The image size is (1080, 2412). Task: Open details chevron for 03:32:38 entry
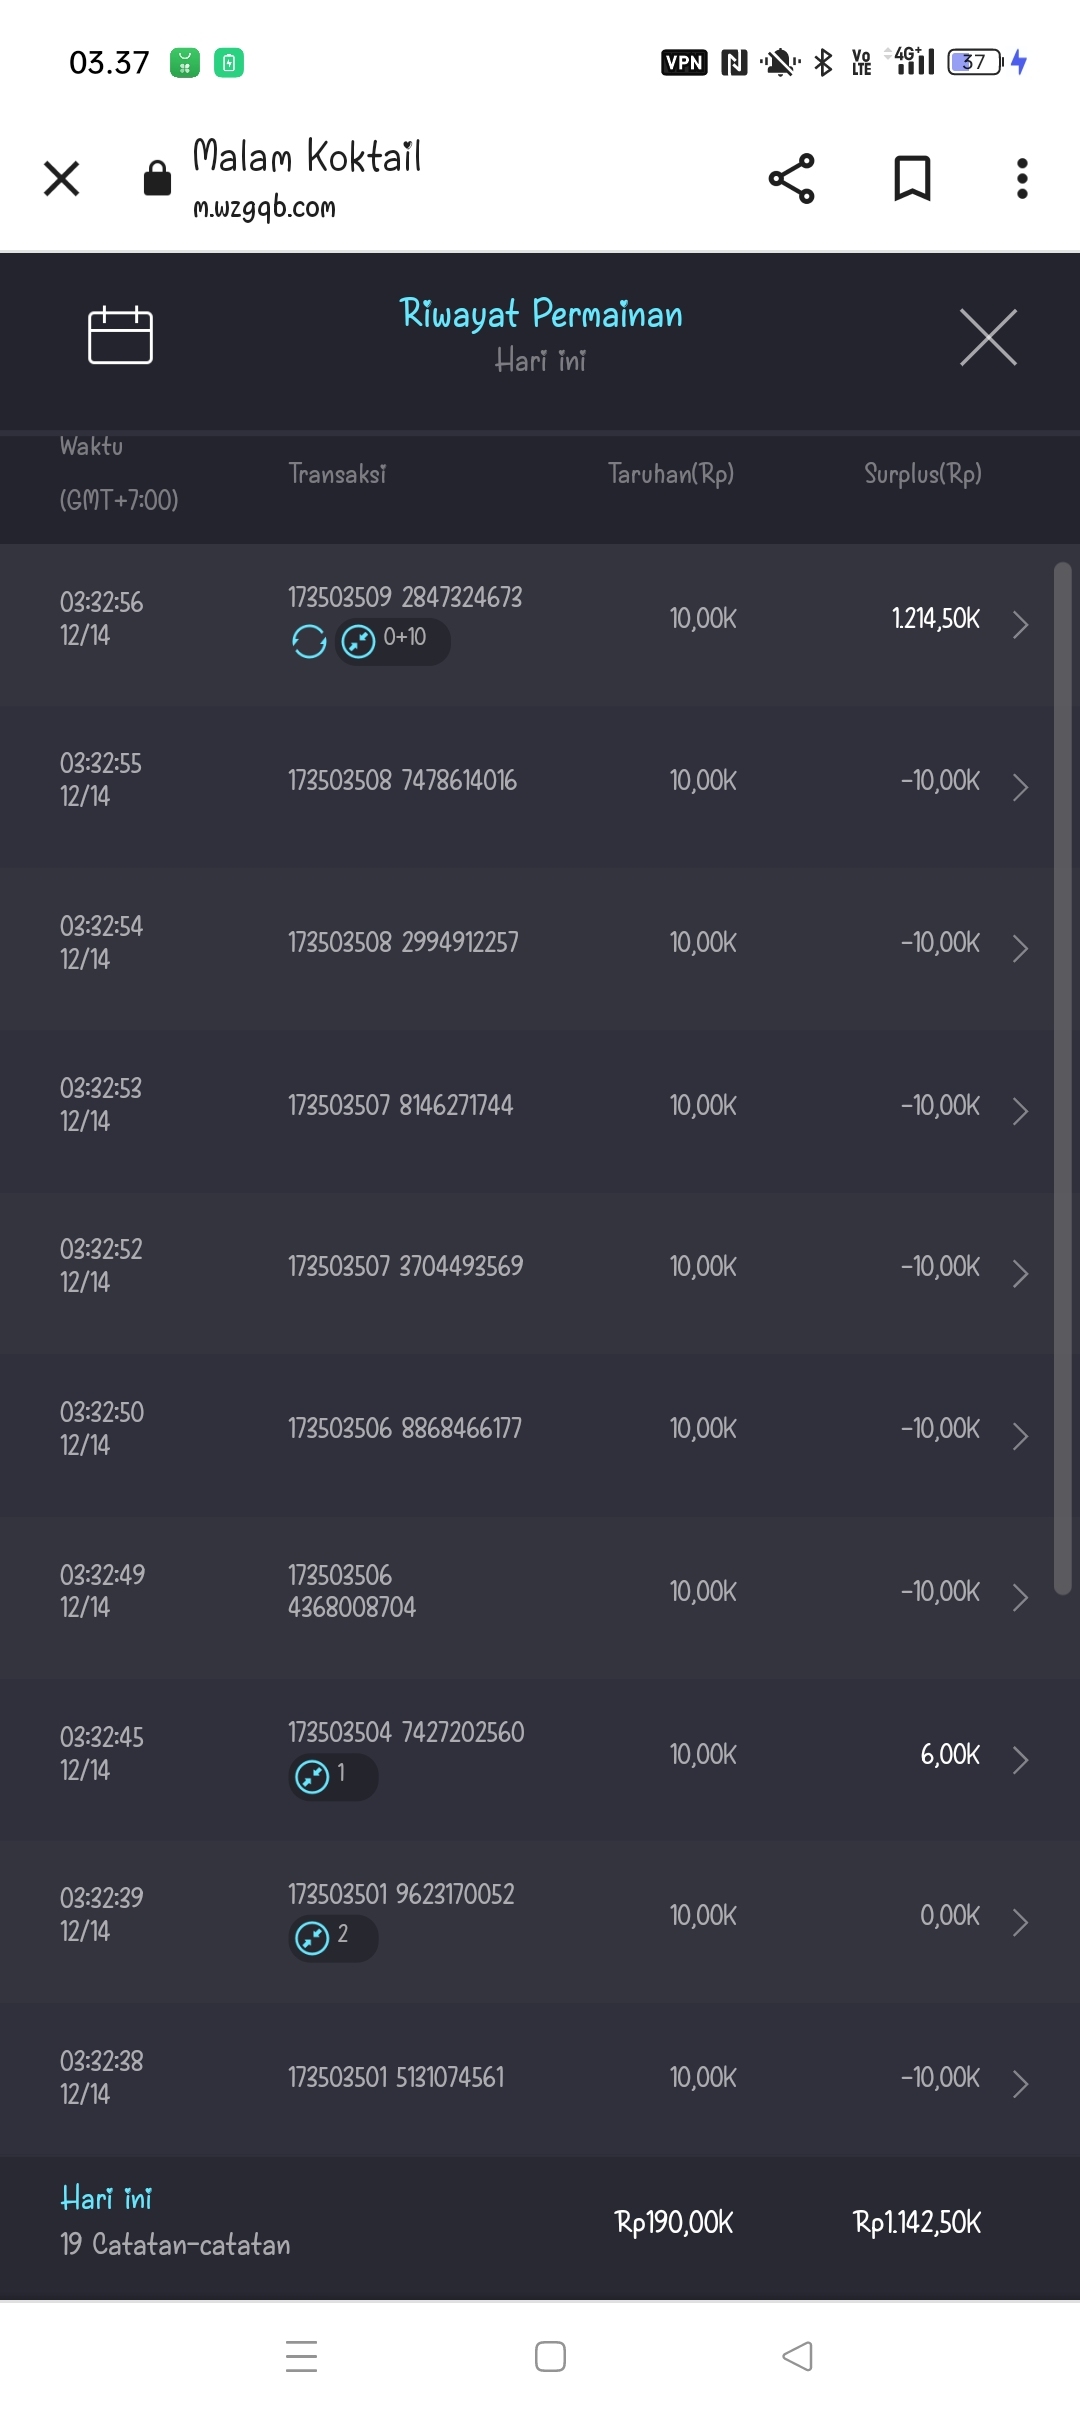click(x=1019, y=2083)
